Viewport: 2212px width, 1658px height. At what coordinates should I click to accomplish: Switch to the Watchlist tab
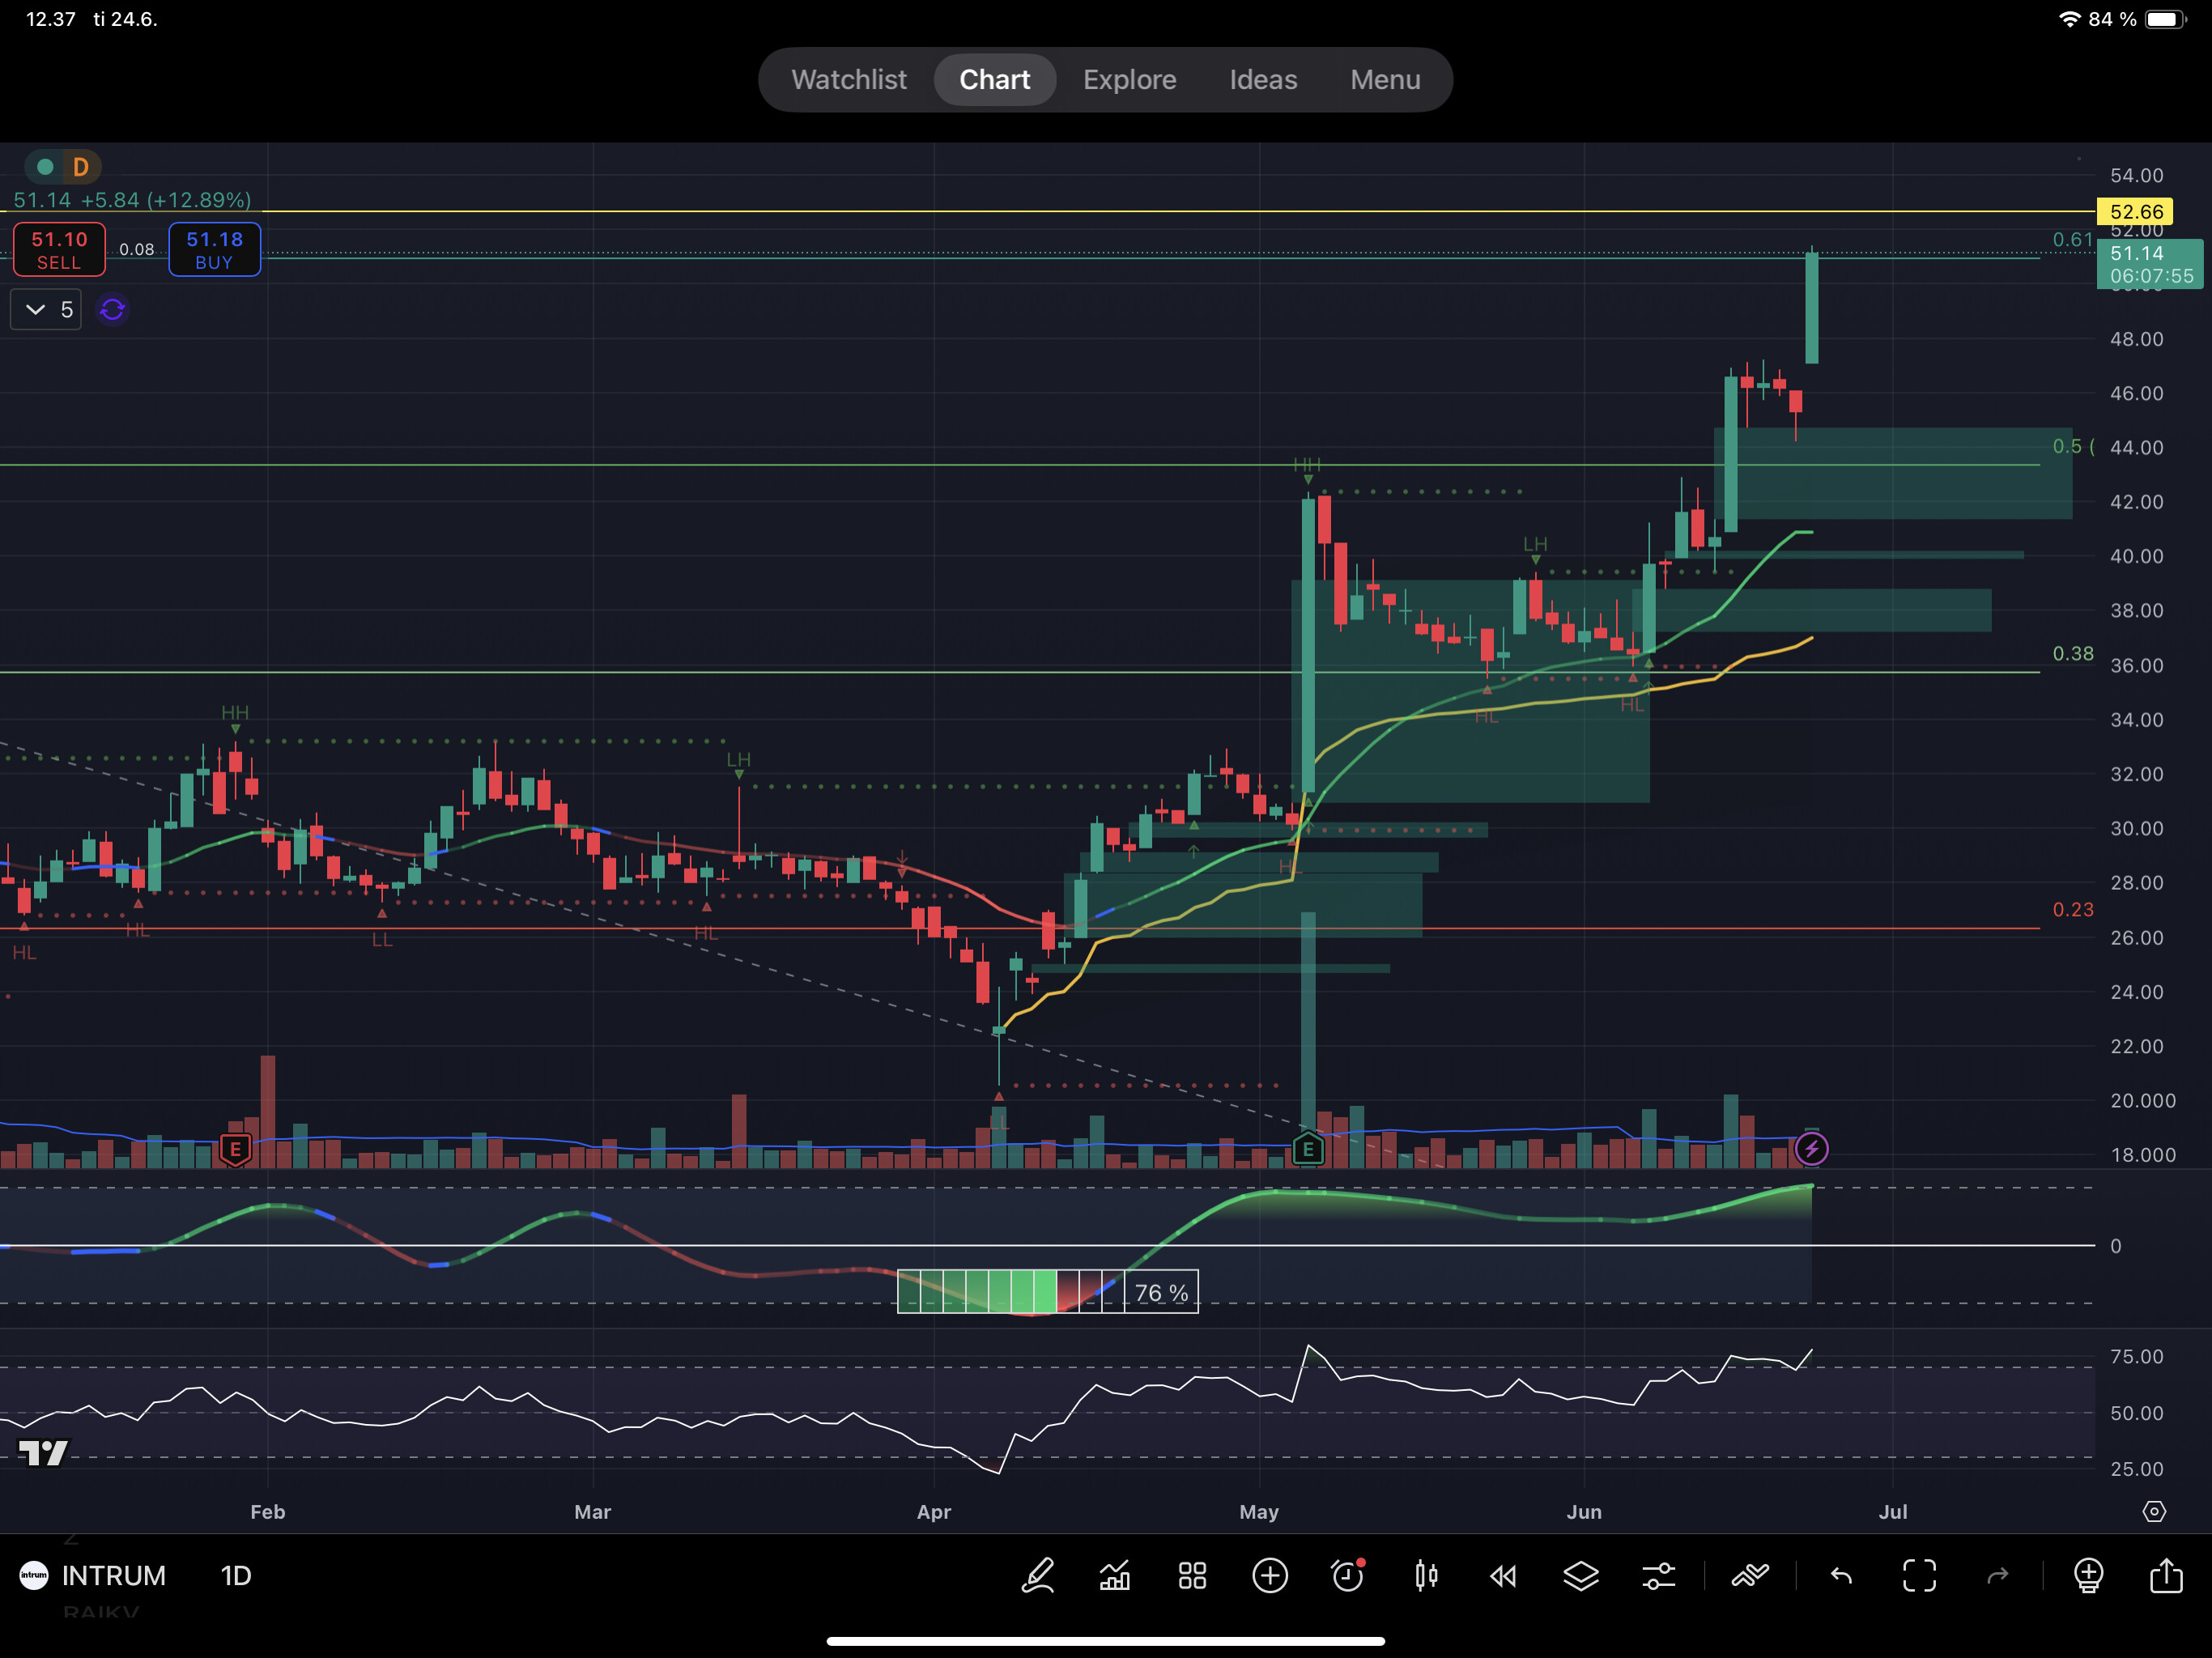[849, 80]
